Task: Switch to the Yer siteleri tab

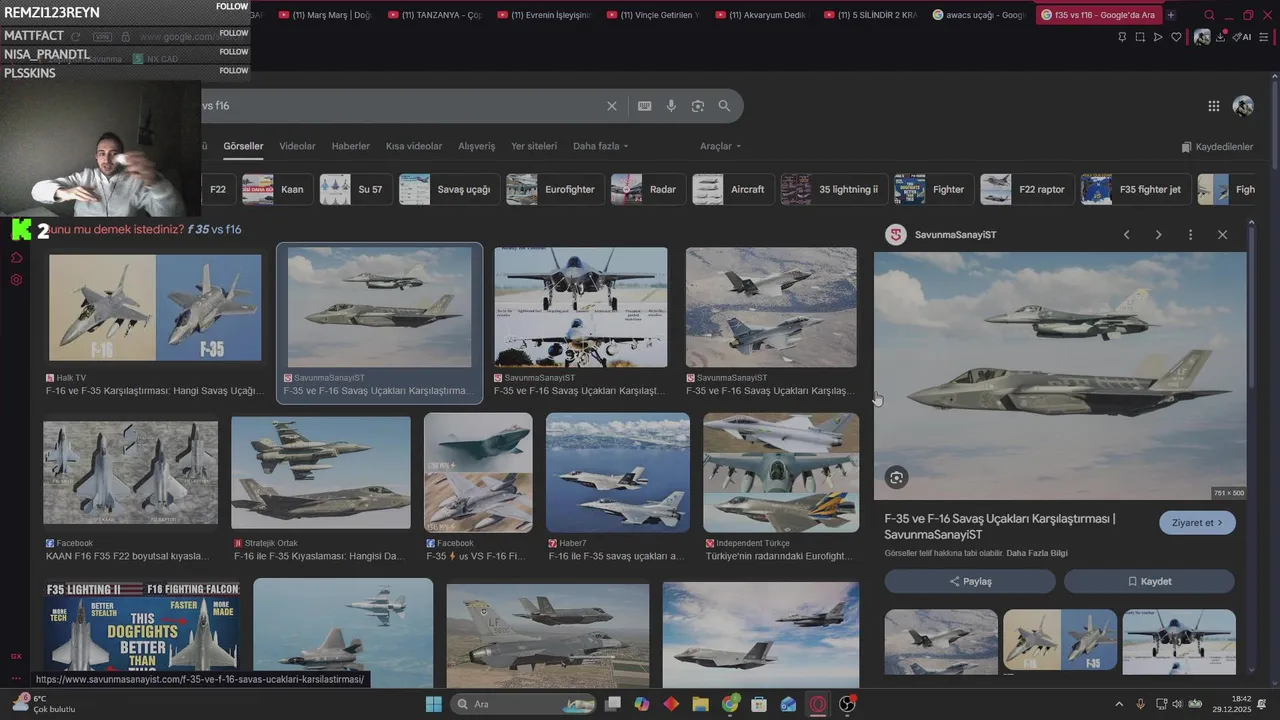Action: (x=534, y=146)
